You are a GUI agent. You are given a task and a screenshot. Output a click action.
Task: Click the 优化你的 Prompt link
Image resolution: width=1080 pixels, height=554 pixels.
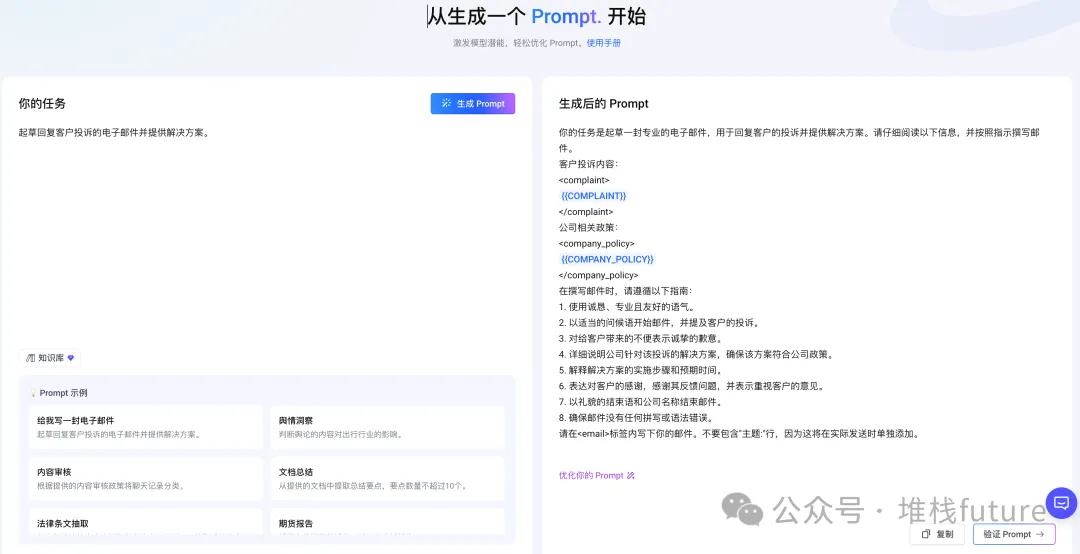(x=596, y=475)
